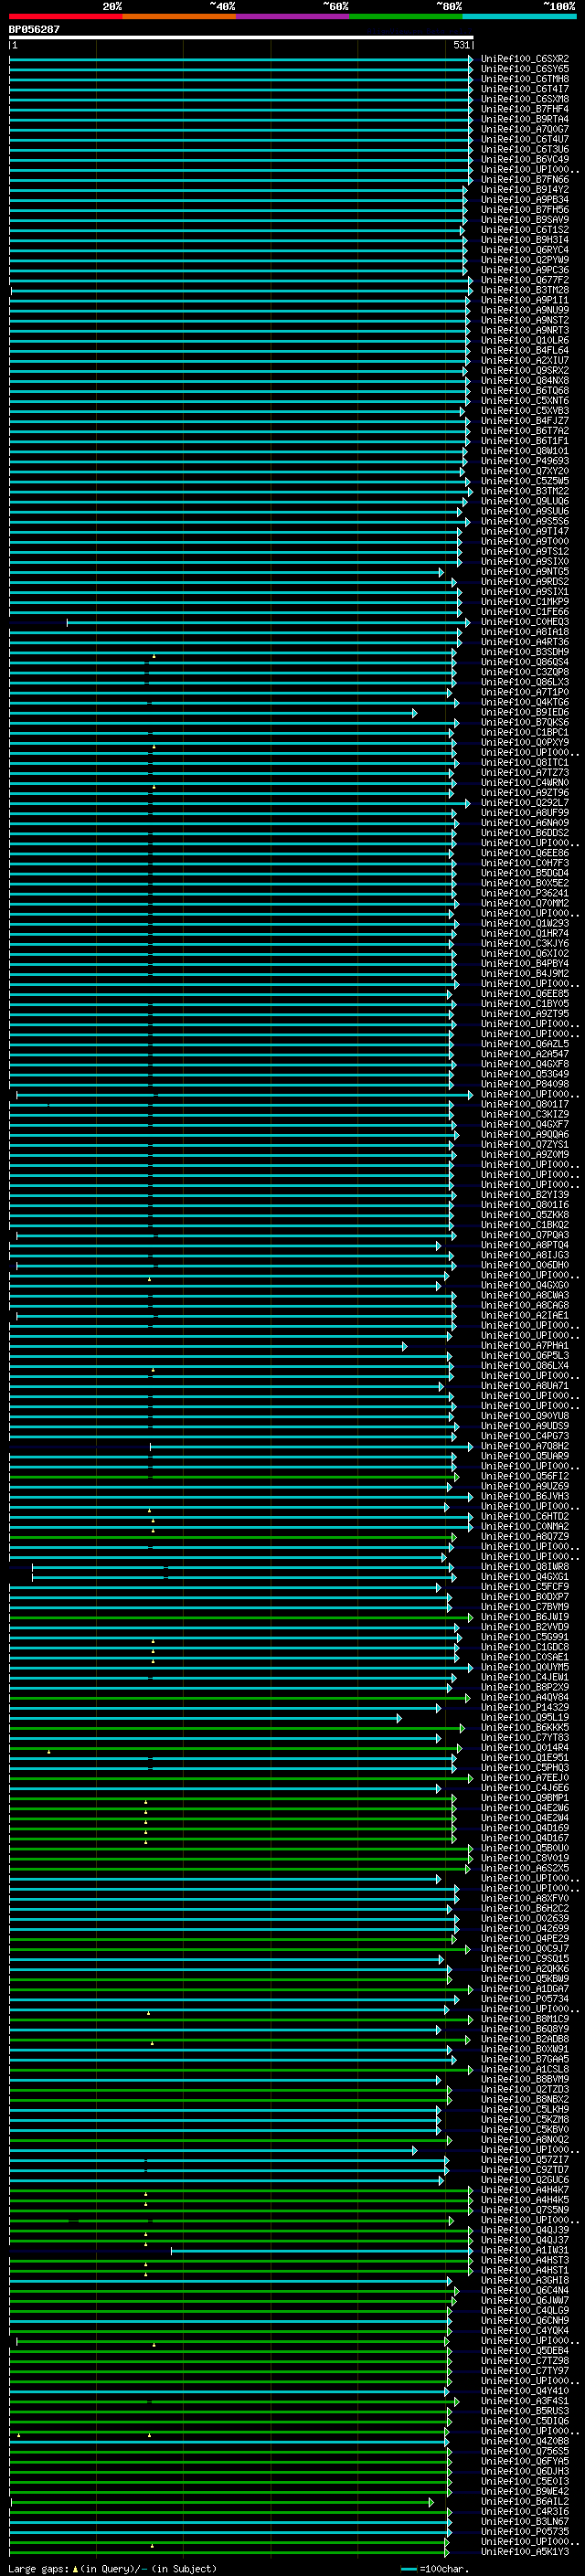This screenshot has height=2576, width=585.
Task: Select the UniRef100_B4FL64 hit
Action: tap(525, 350)
